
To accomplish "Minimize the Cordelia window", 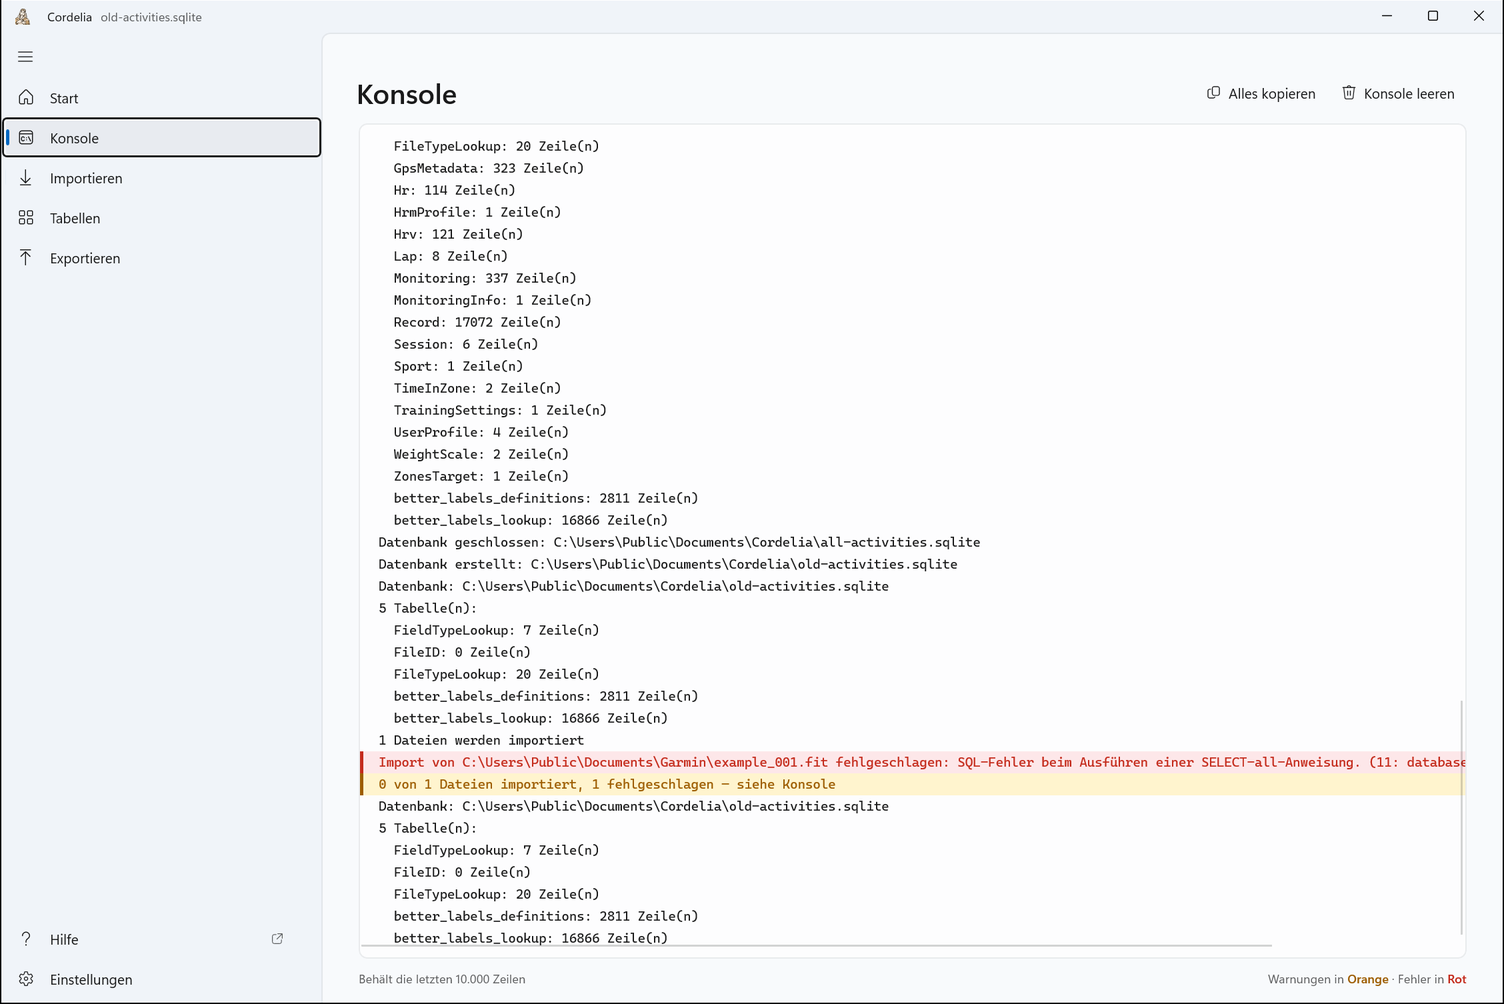I will click(x=1387, y=16).
